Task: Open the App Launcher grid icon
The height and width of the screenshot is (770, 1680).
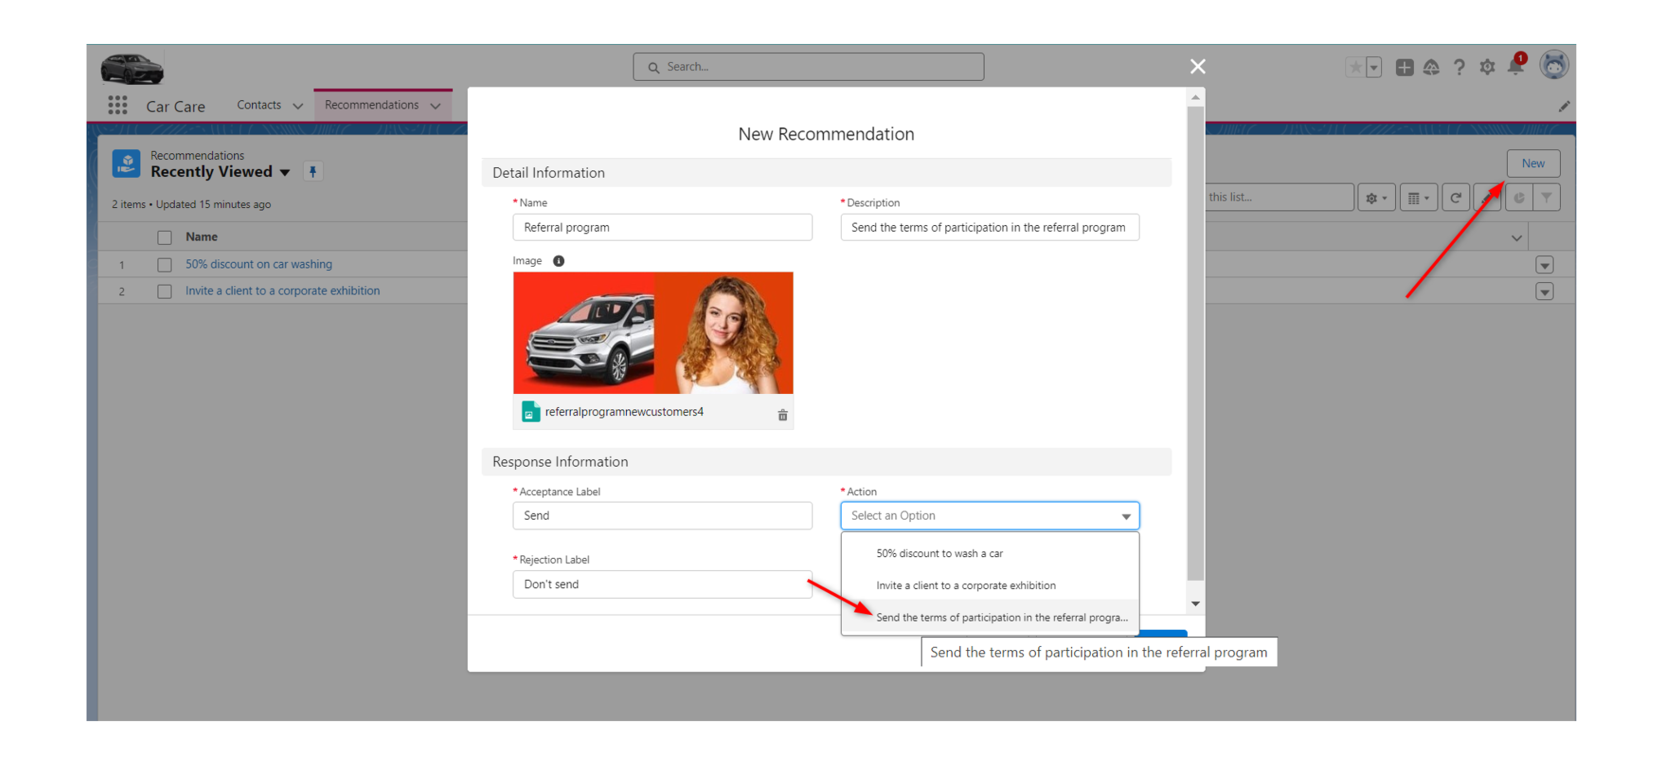Action: [x=117, y=105]
